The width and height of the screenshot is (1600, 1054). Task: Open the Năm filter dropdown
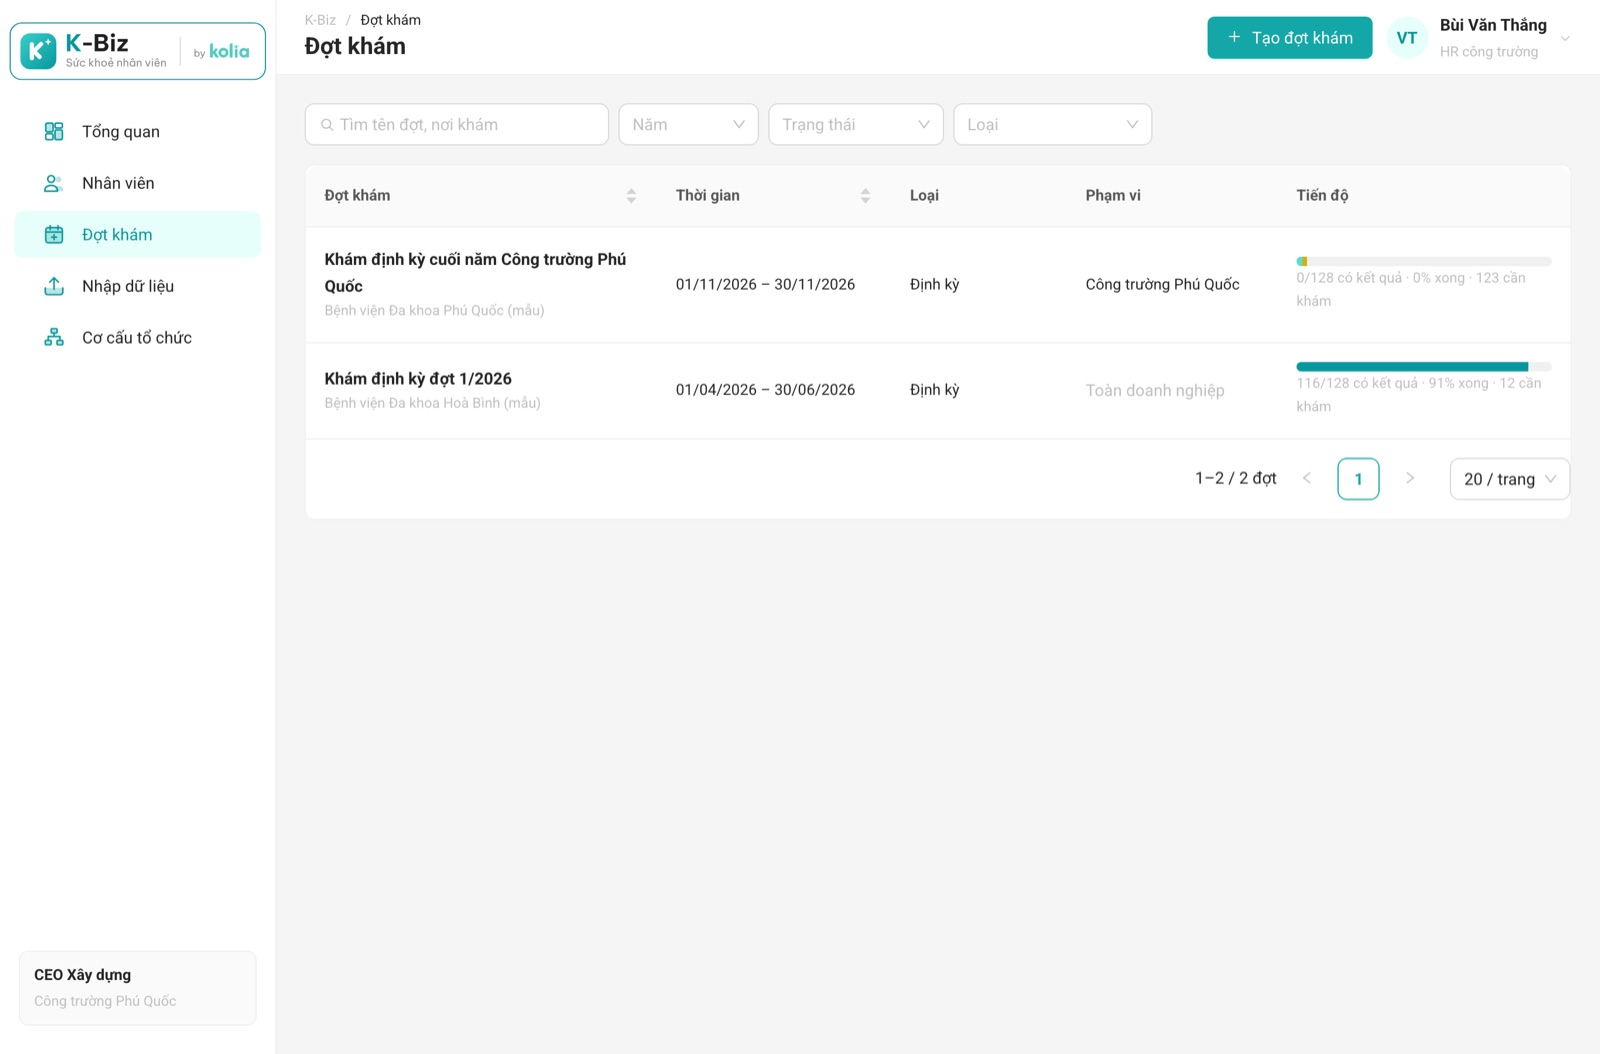688,125
